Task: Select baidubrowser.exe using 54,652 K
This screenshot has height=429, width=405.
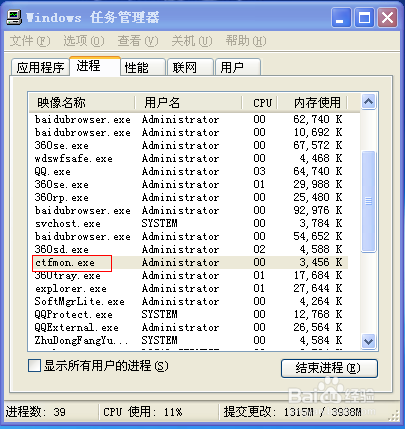Action: (x=188, y=236)
